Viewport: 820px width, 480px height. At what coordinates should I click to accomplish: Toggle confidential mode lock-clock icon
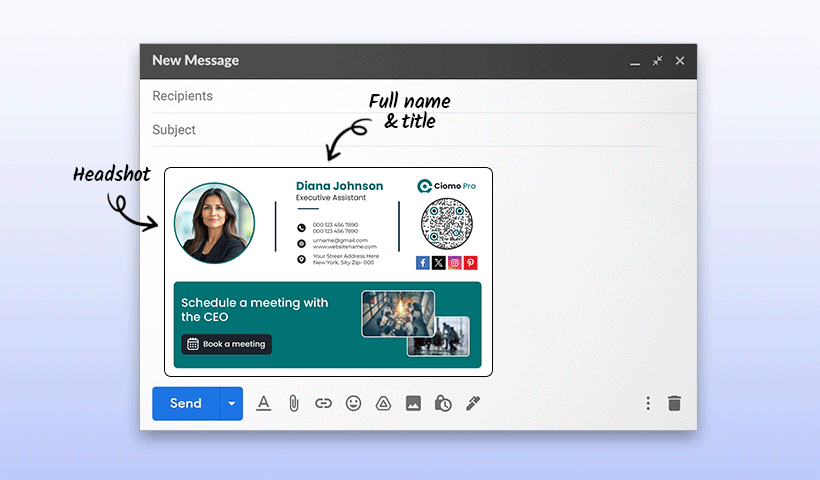pyautogui.click(x=443, y=403)
